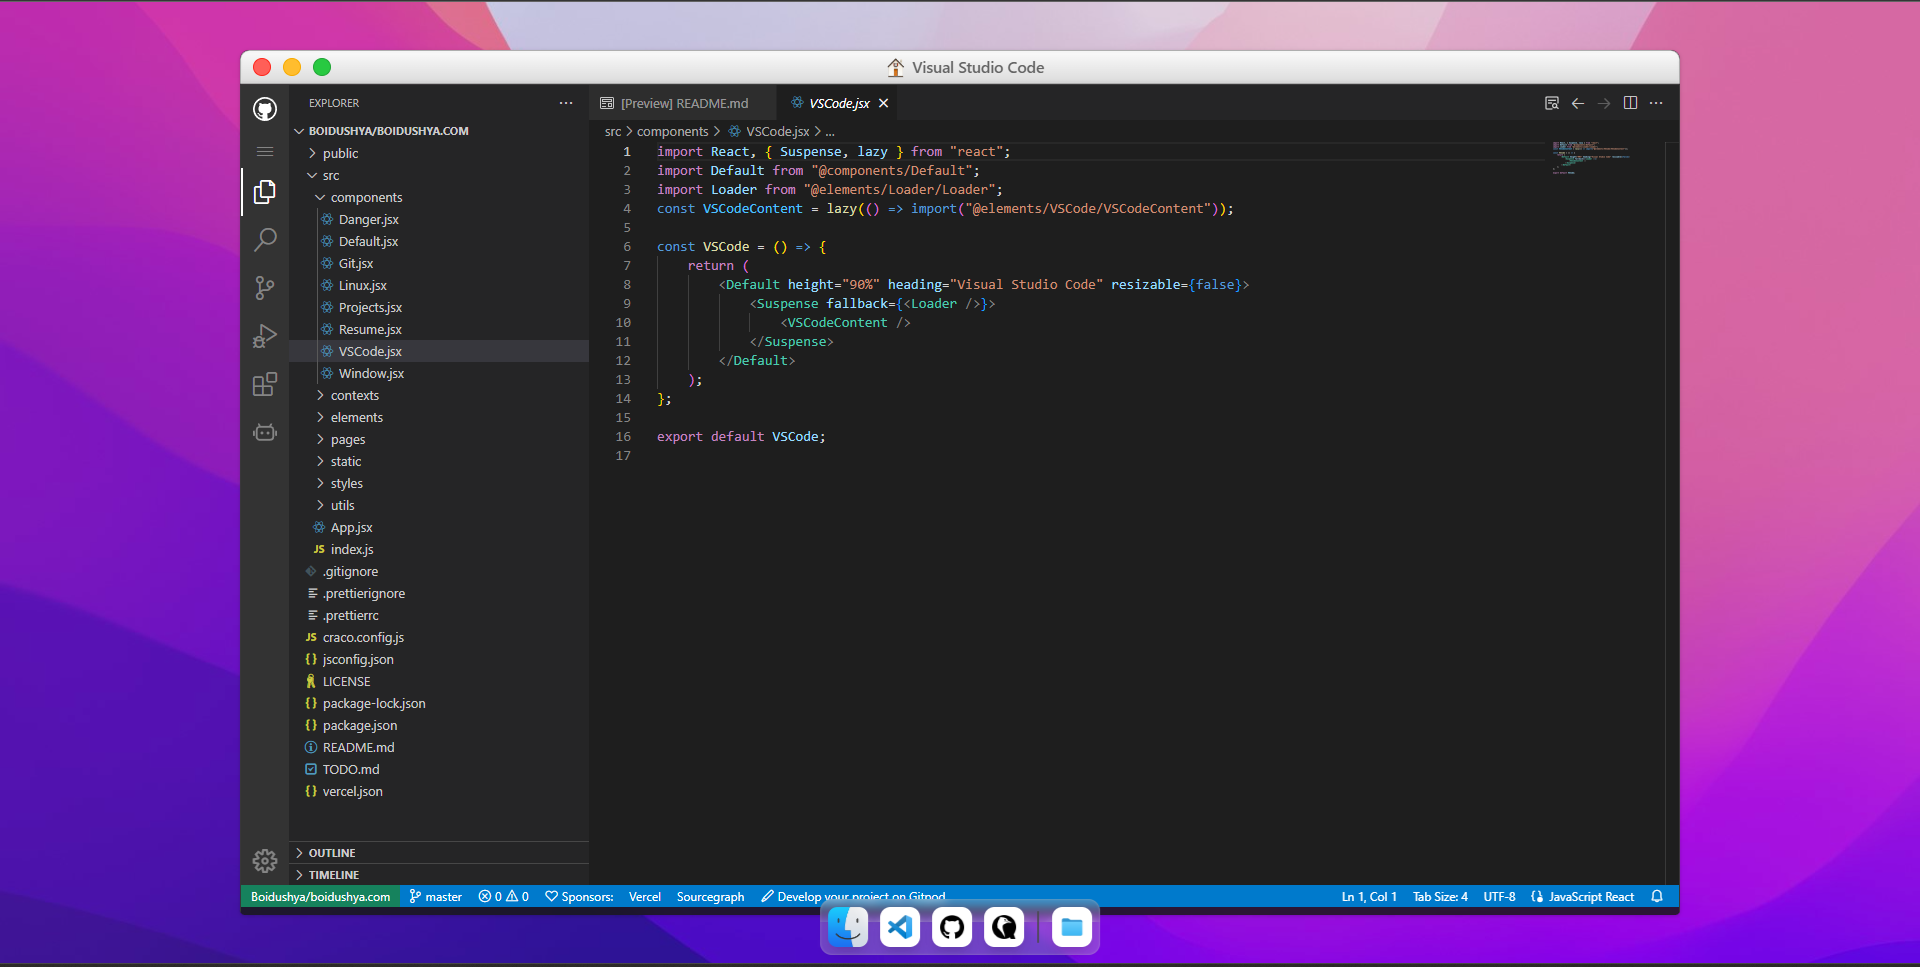Open the dock icon beside GitHub

point(1004,927)
